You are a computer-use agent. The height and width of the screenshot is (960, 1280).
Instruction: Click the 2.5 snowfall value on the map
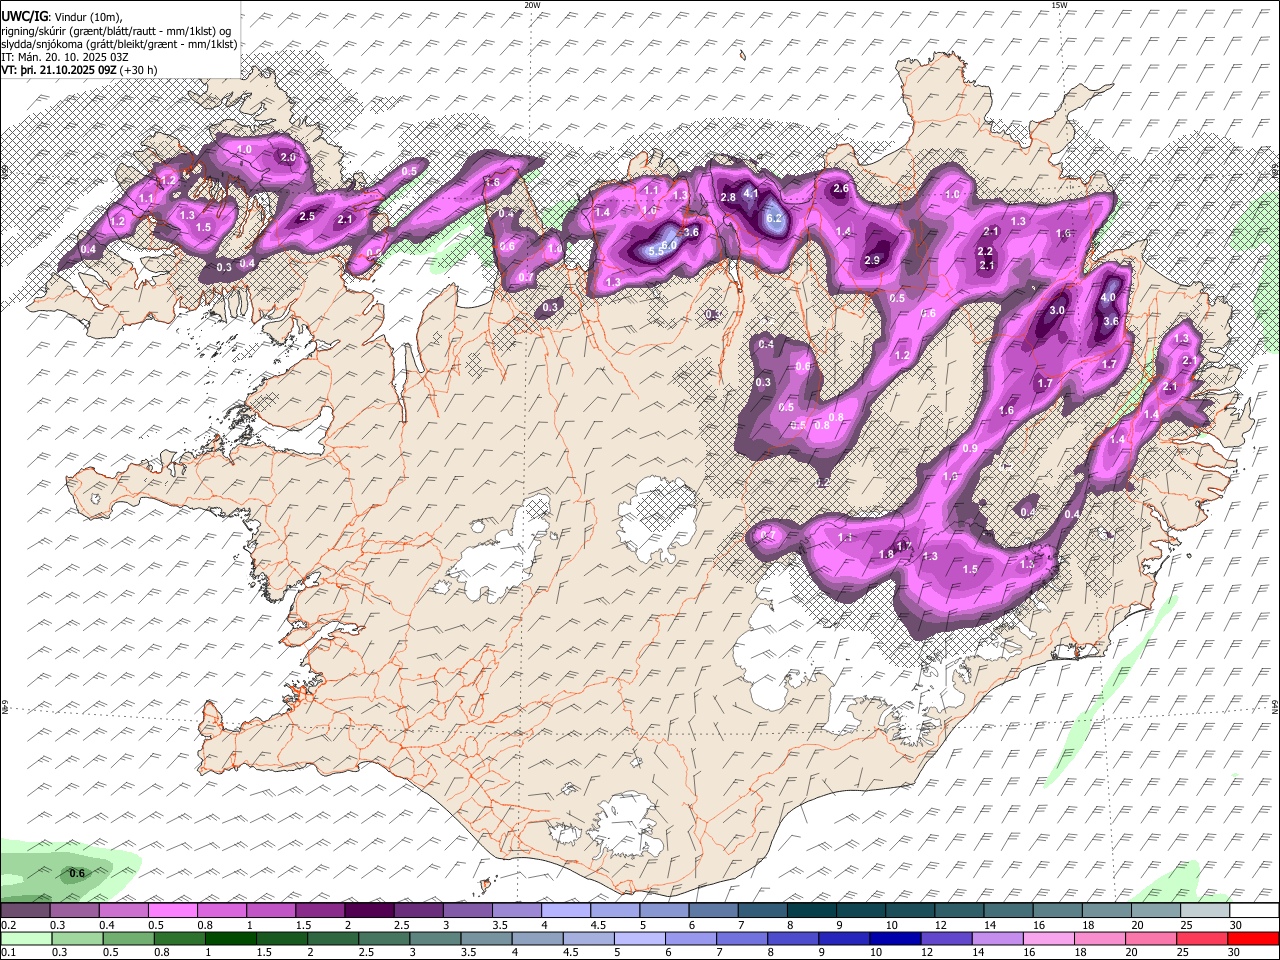pos(307,216)
